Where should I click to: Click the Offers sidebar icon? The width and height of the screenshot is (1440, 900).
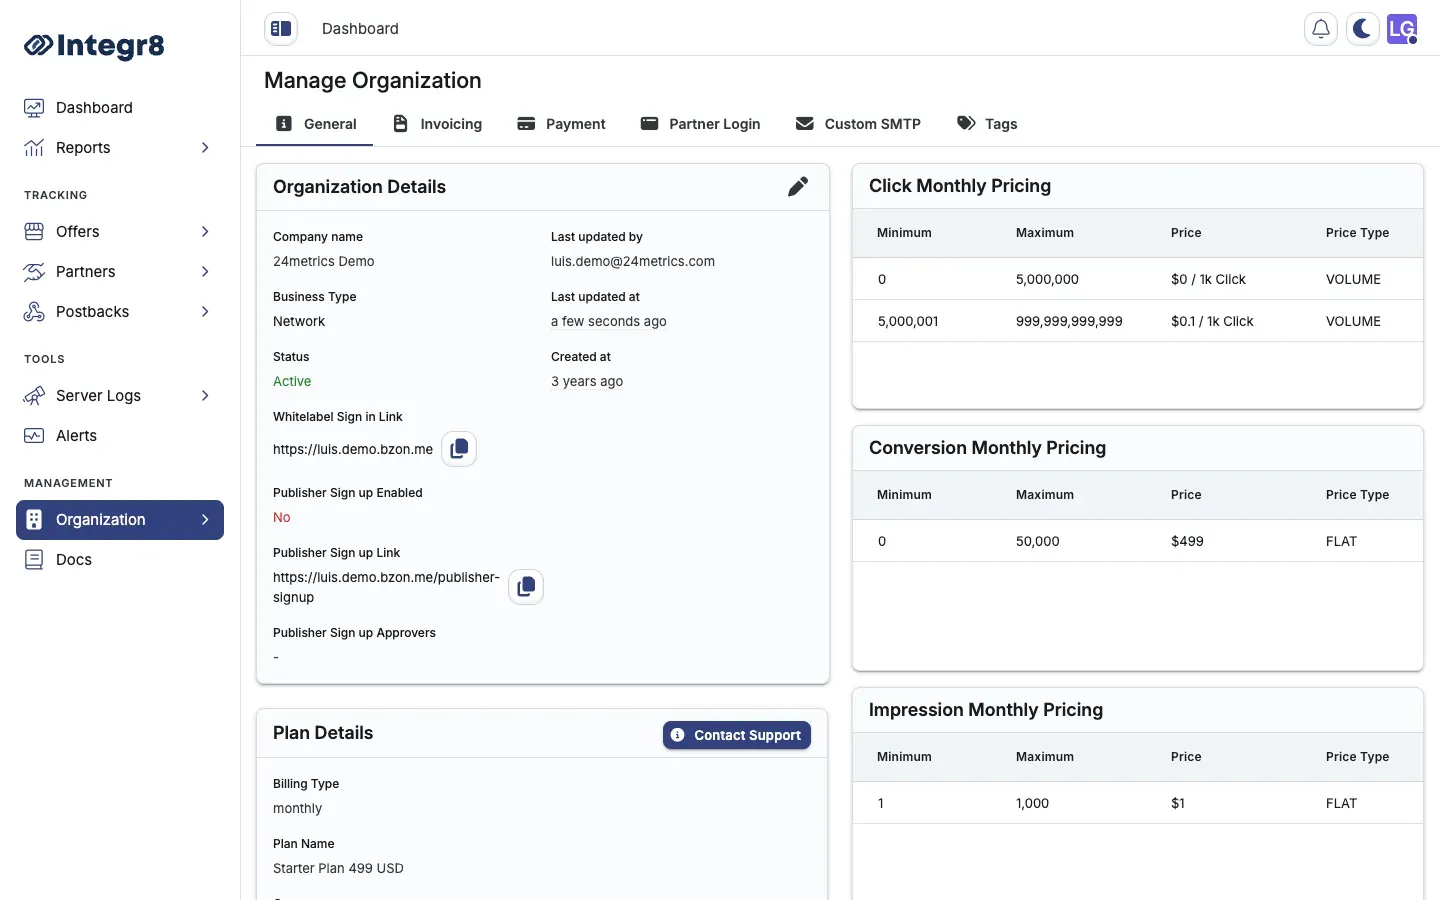(34, 232)
